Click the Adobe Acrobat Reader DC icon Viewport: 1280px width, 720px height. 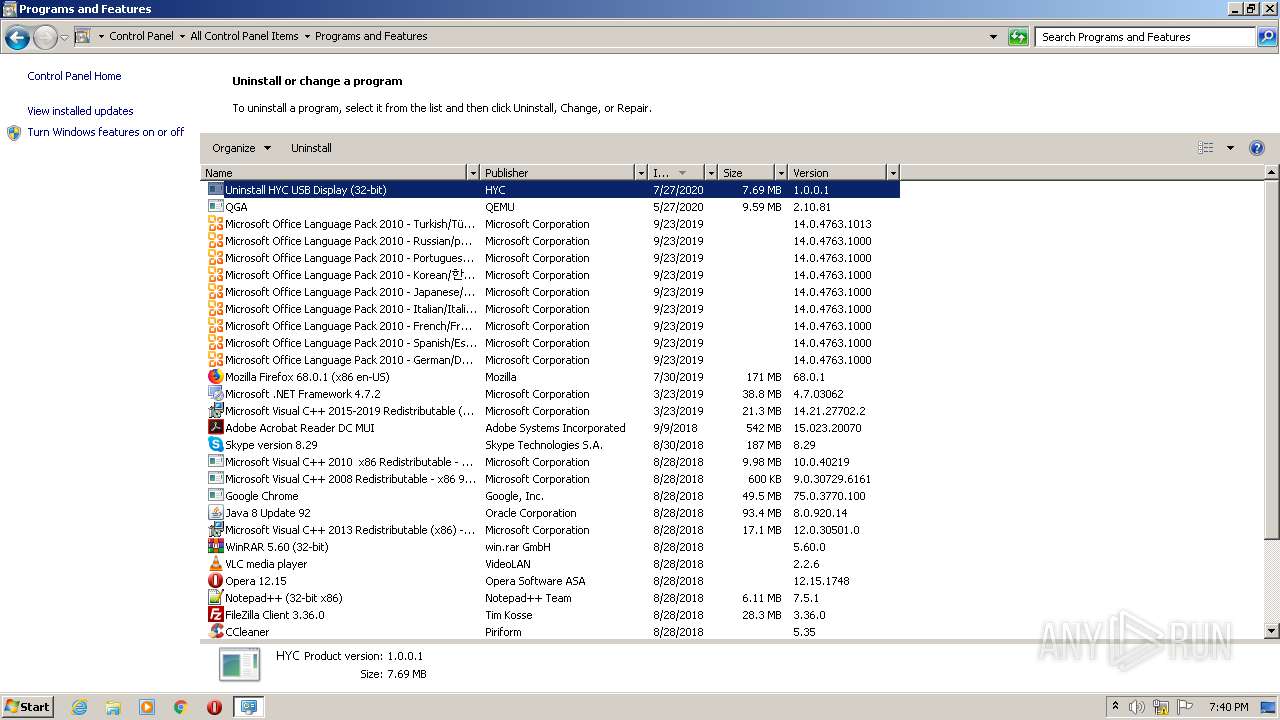pos(215,428)
